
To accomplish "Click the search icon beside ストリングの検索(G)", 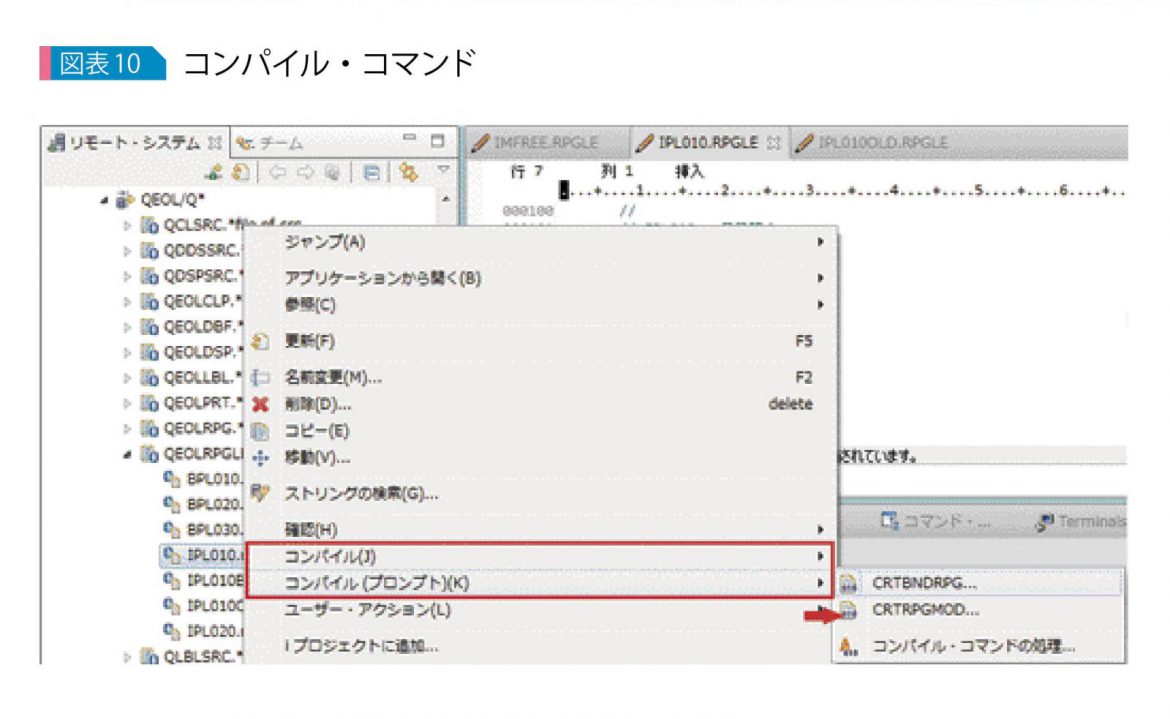I will [x=259, y=490].
